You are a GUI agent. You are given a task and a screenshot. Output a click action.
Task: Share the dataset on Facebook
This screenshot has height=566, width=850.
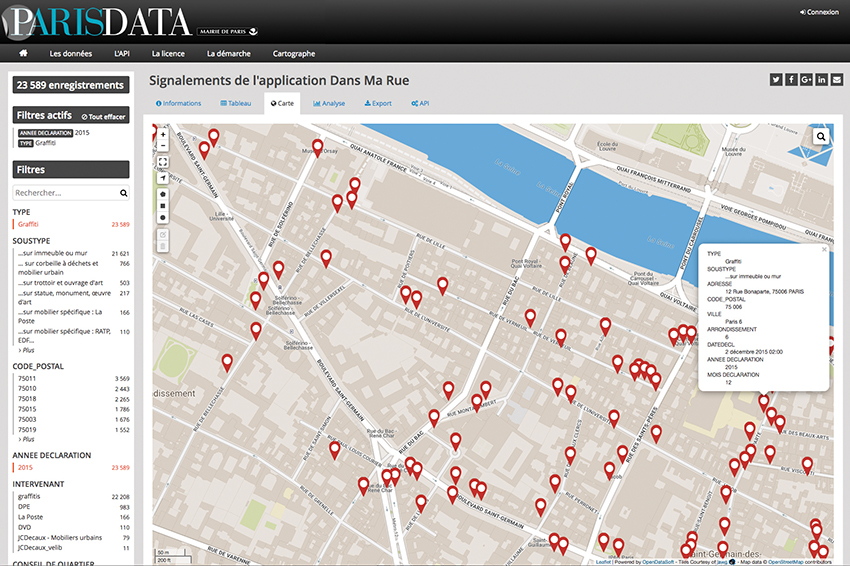[x=791, y=80]
